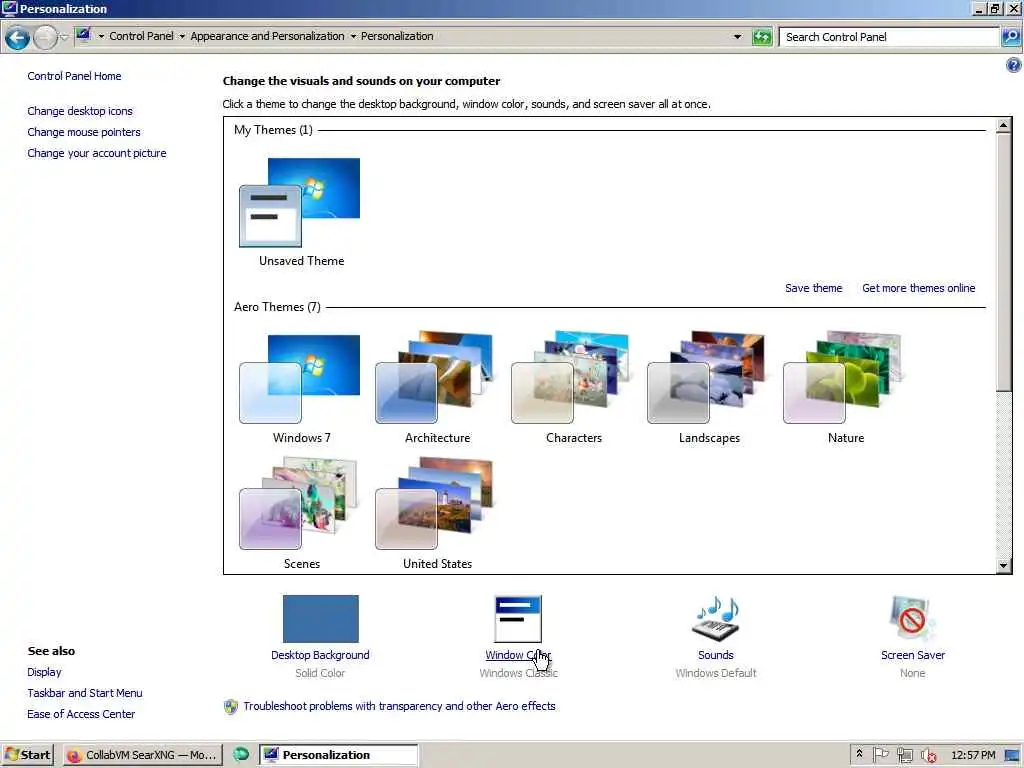Click the shield icon next to Troubleshoot
The height and width of the screenshot is (768, 1024).
pyautogui.click(x=231, y=707)
